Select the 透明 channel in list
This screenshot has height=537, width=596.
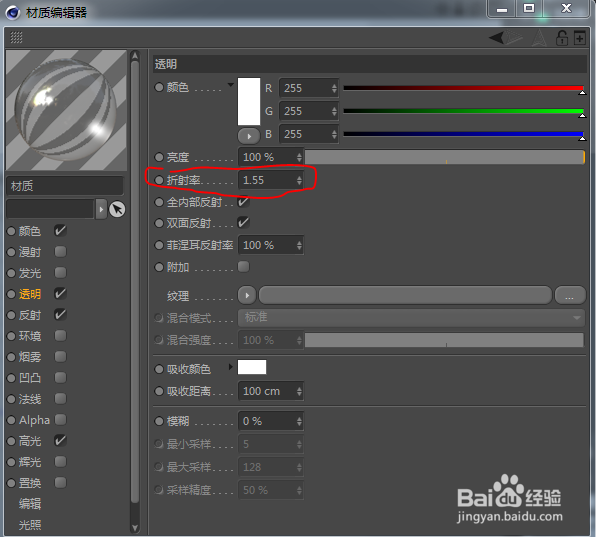point(30,294)
